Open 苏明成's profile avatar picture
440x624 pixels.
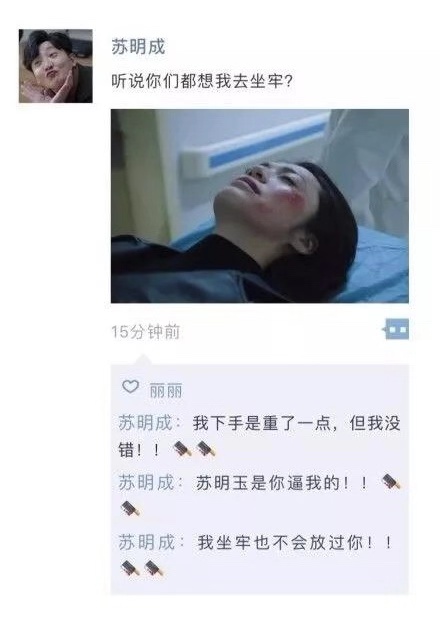click(x=56, y=66)
